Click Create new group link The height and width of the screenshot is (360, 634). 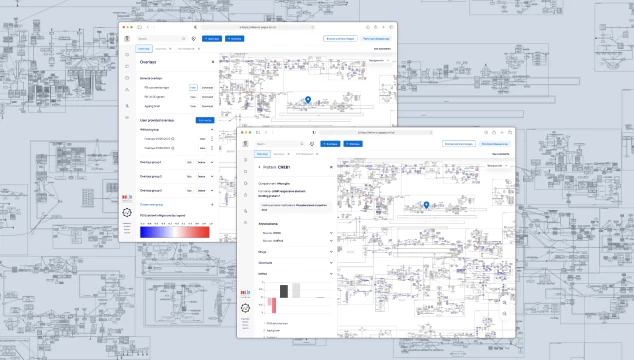[152, 205]
